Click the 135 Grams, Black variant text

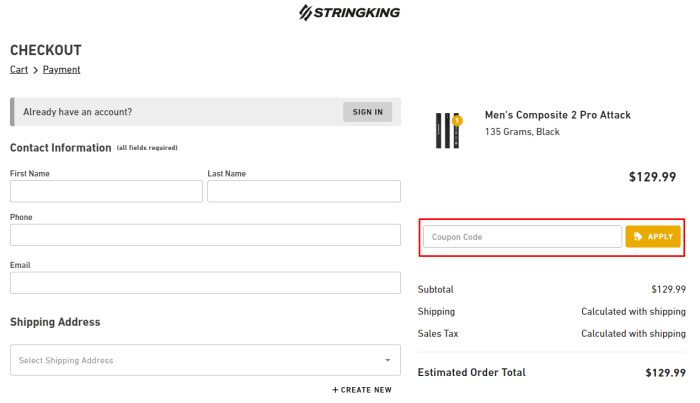pos(522,132)
